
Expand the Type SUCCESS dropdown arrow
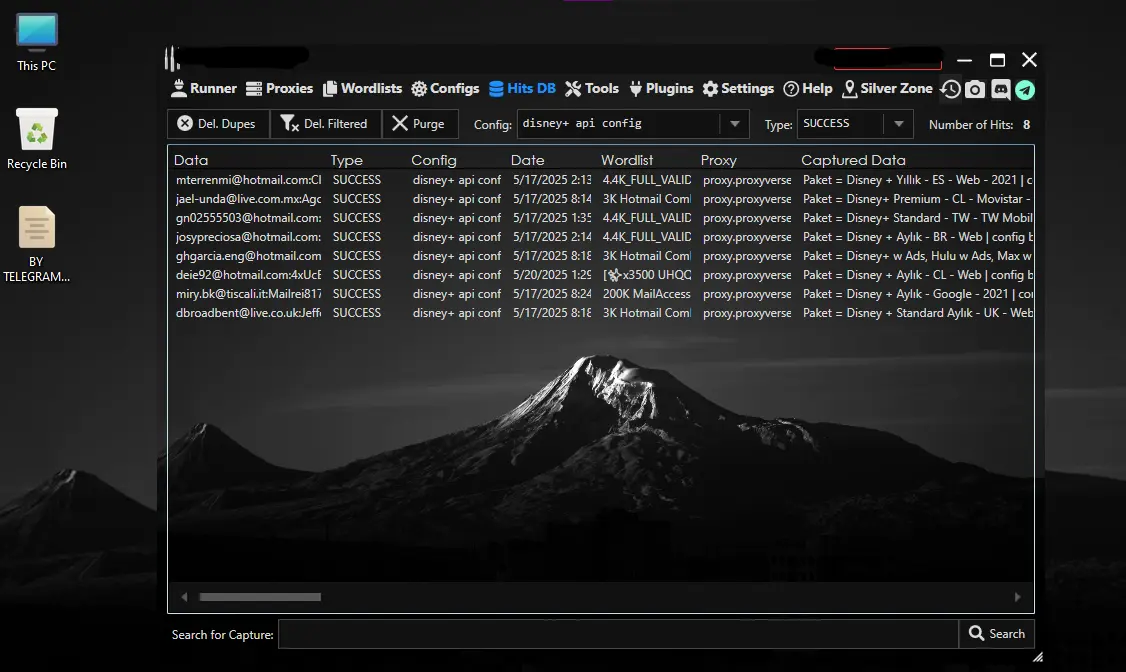coord(898,123)
